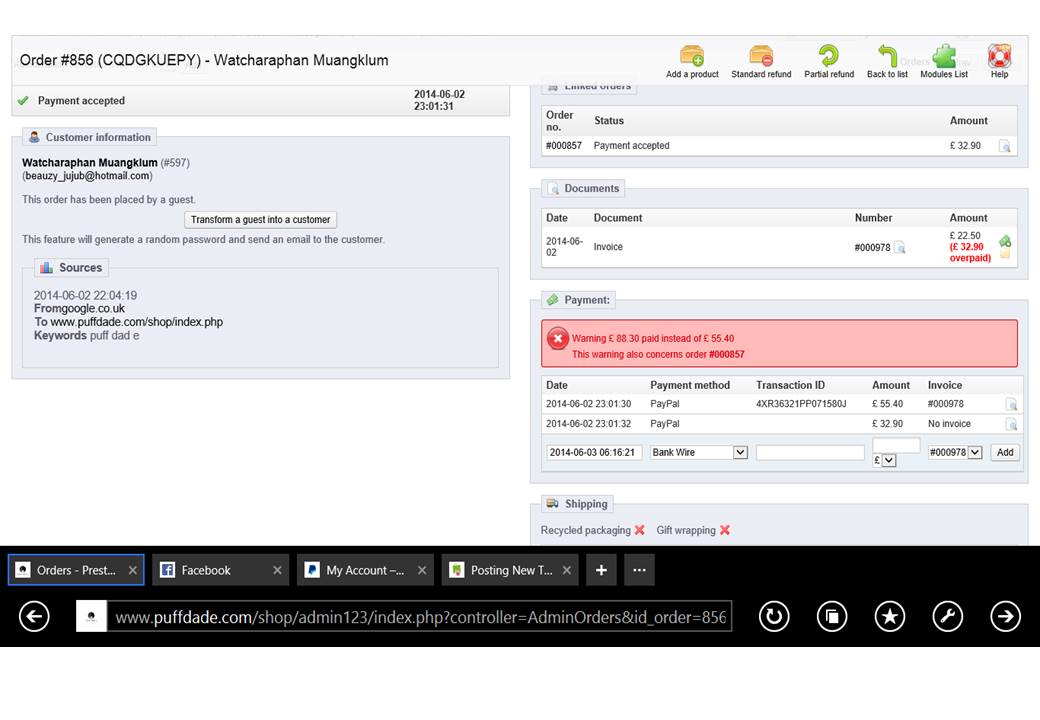Open browser page tools wrench
This screenshot has width=1040, height=720.
click(948, 617)
